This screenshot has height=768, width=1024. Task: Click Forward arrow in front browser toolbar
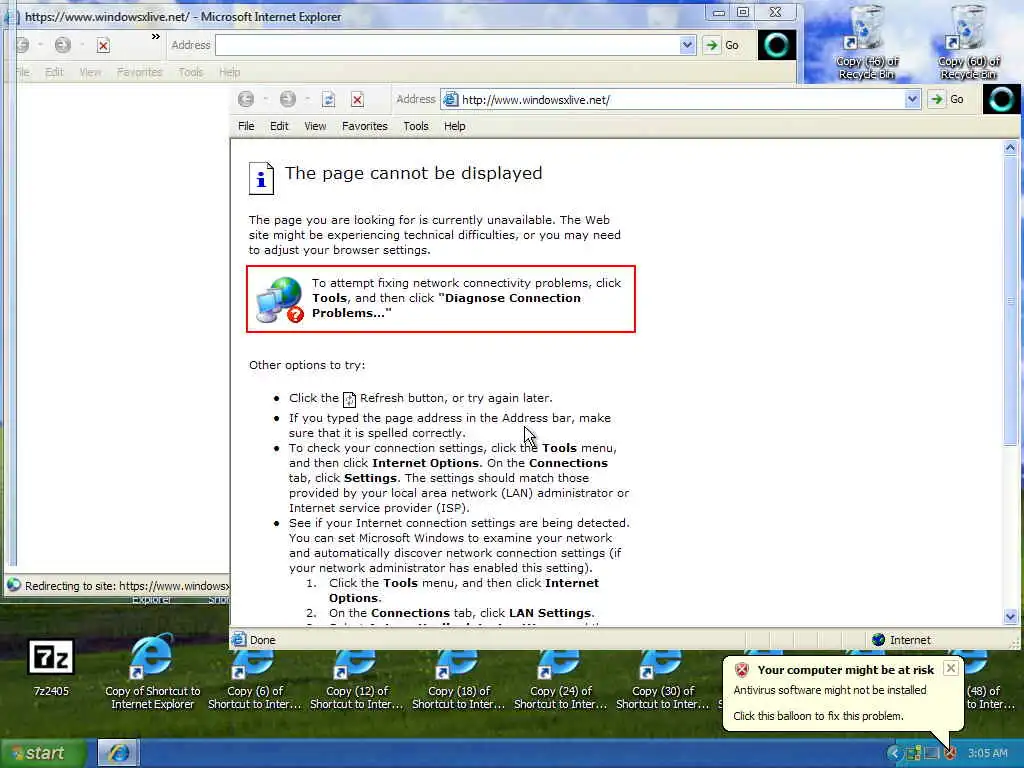[x=287, y=99]
